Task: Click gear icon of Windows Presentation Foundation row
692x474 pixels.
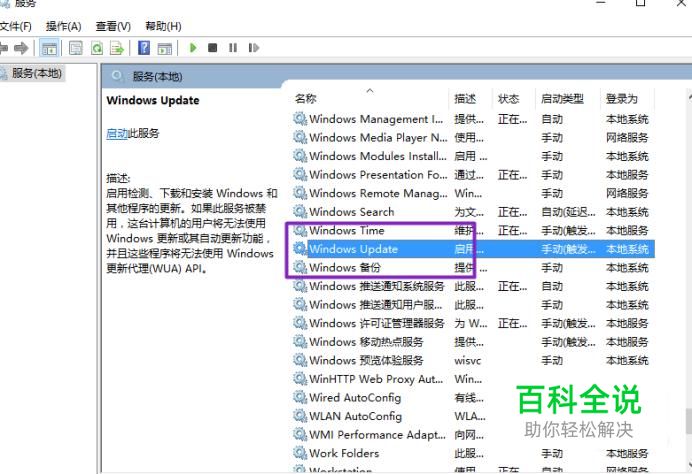Action: [x=300, y=174]
